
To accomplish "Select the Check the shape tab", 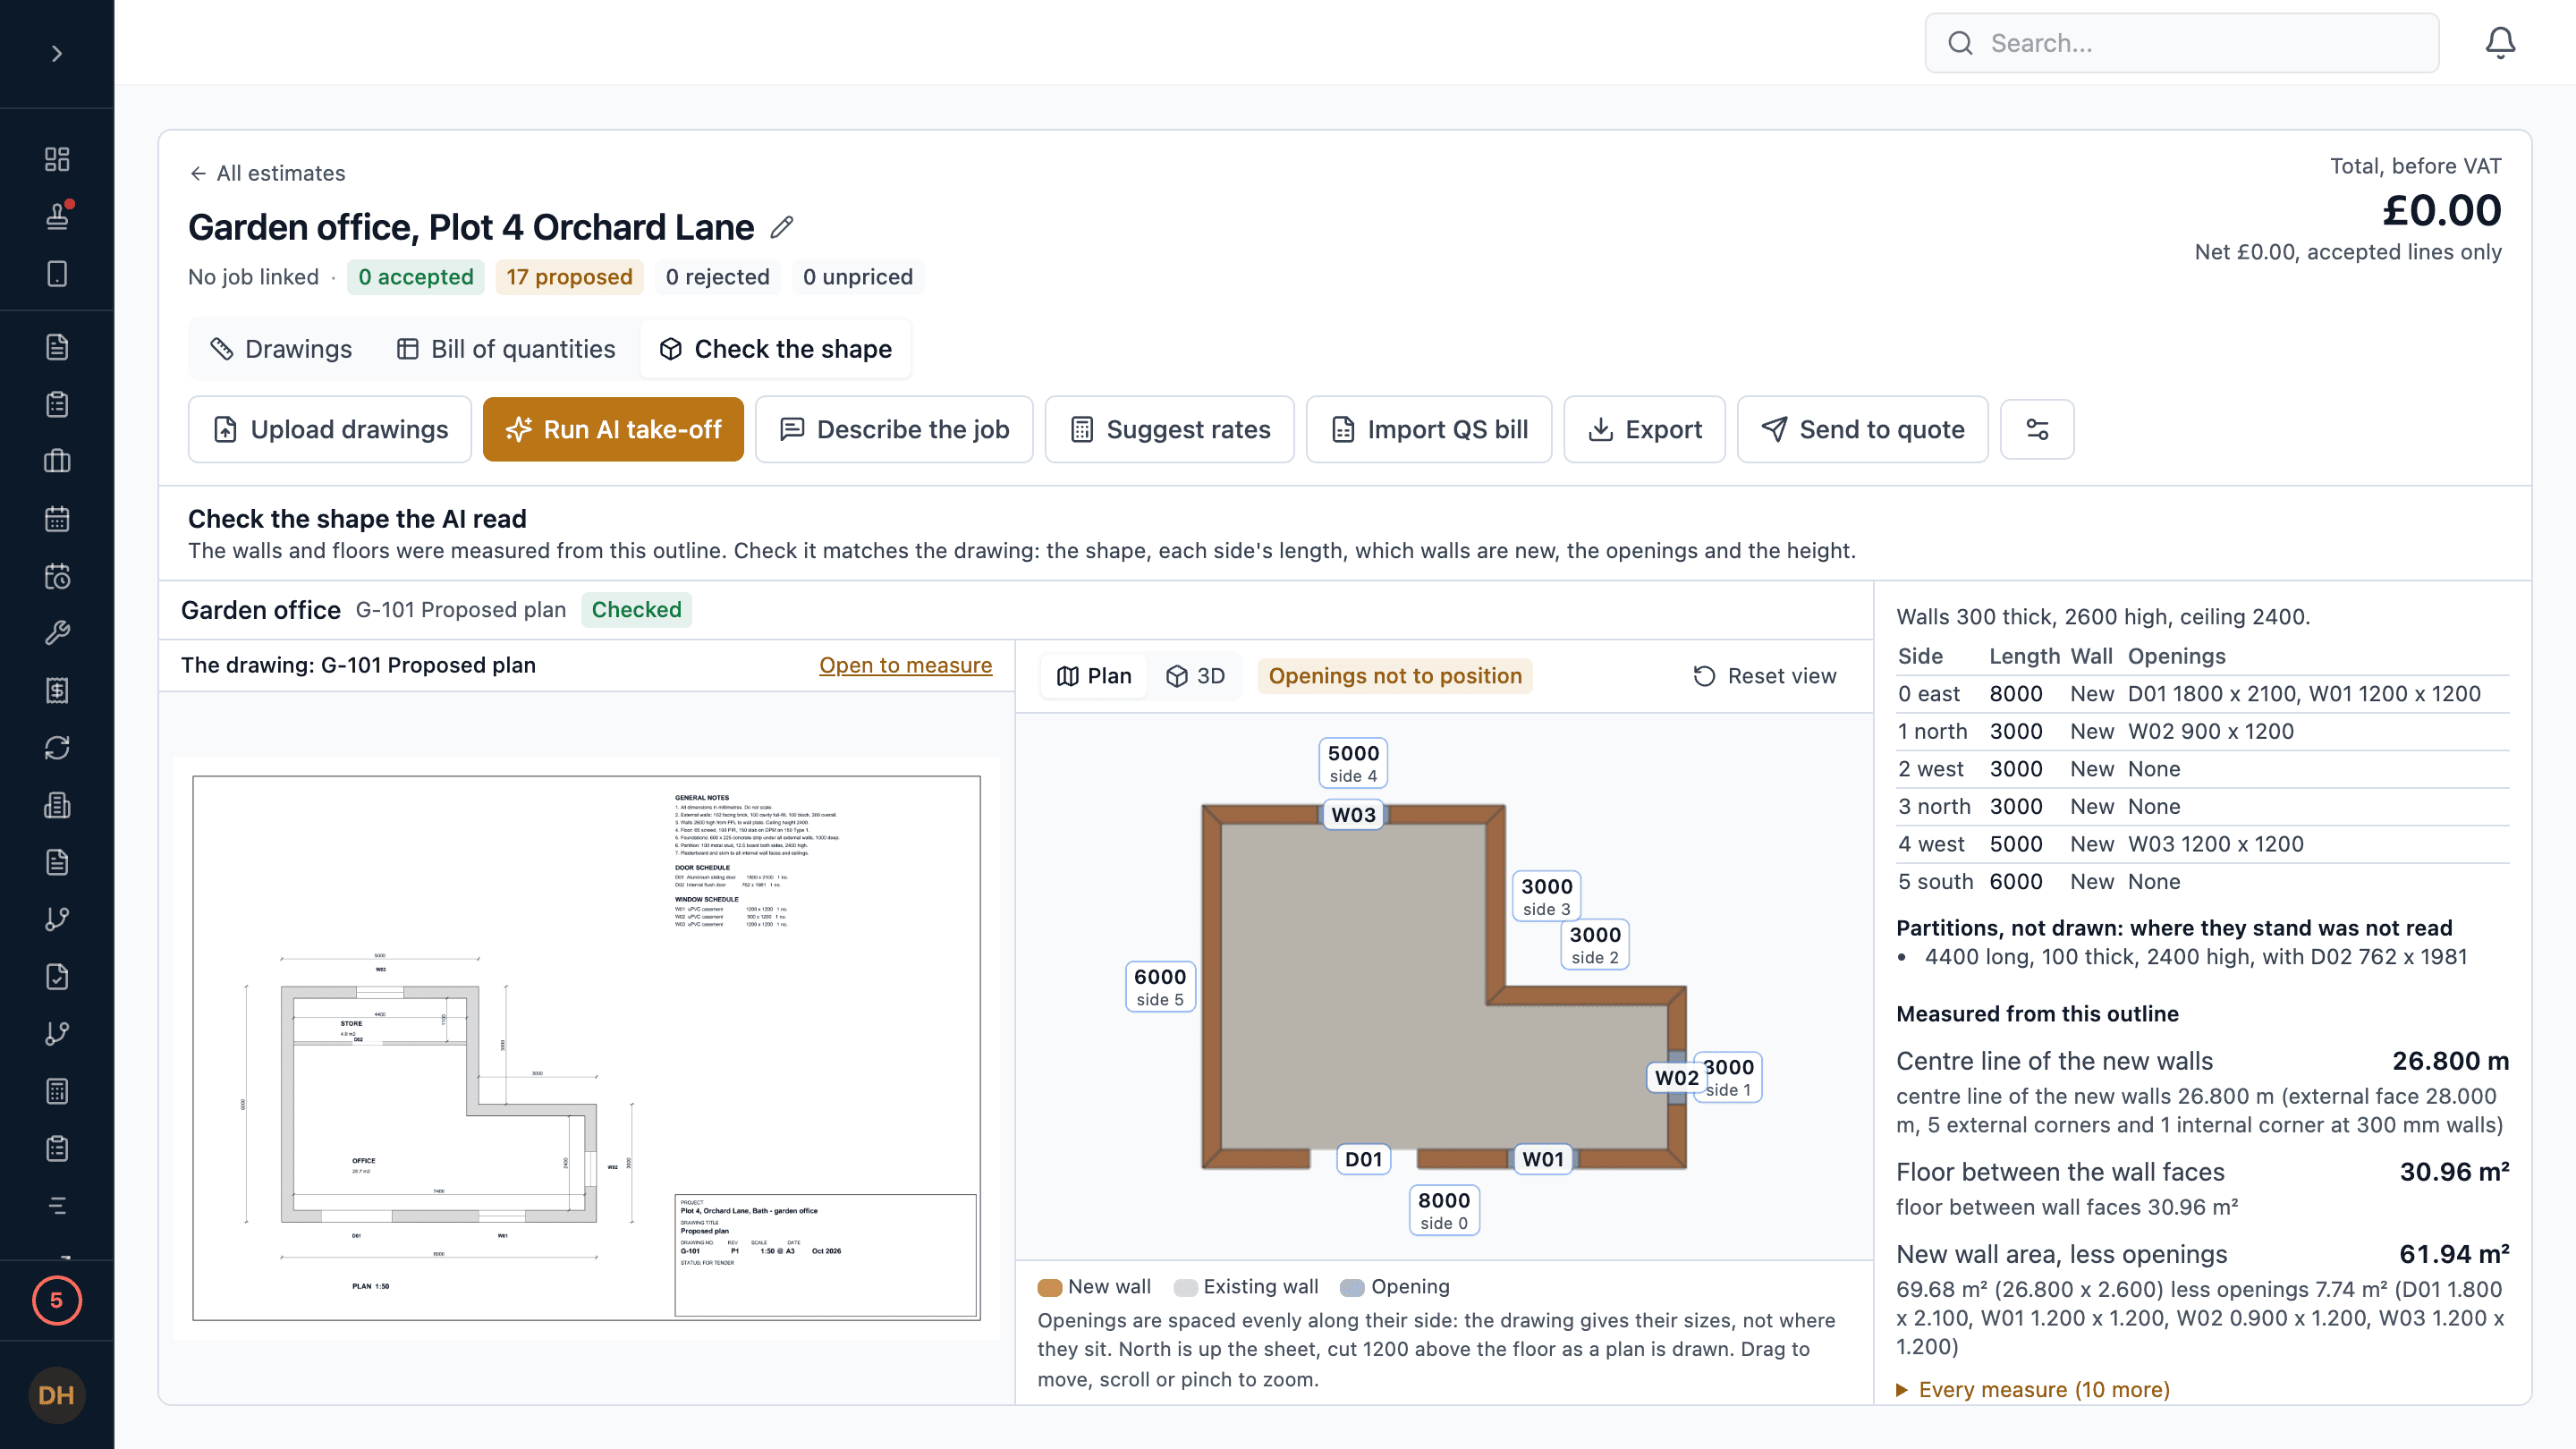I will pos(775,349).
